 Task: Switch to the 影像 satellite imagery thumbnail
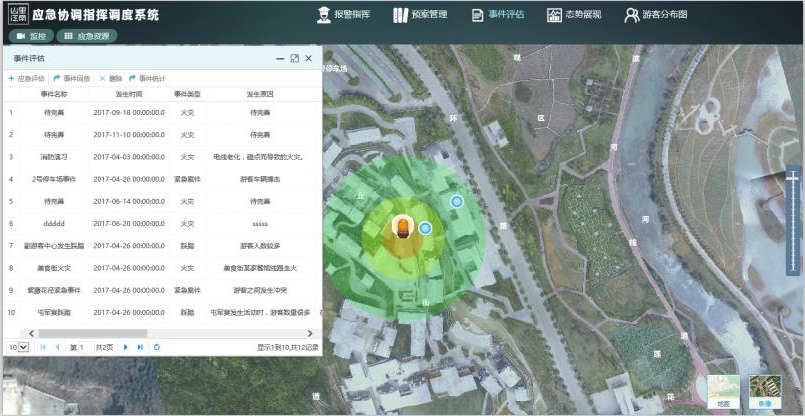click(765, 392)
